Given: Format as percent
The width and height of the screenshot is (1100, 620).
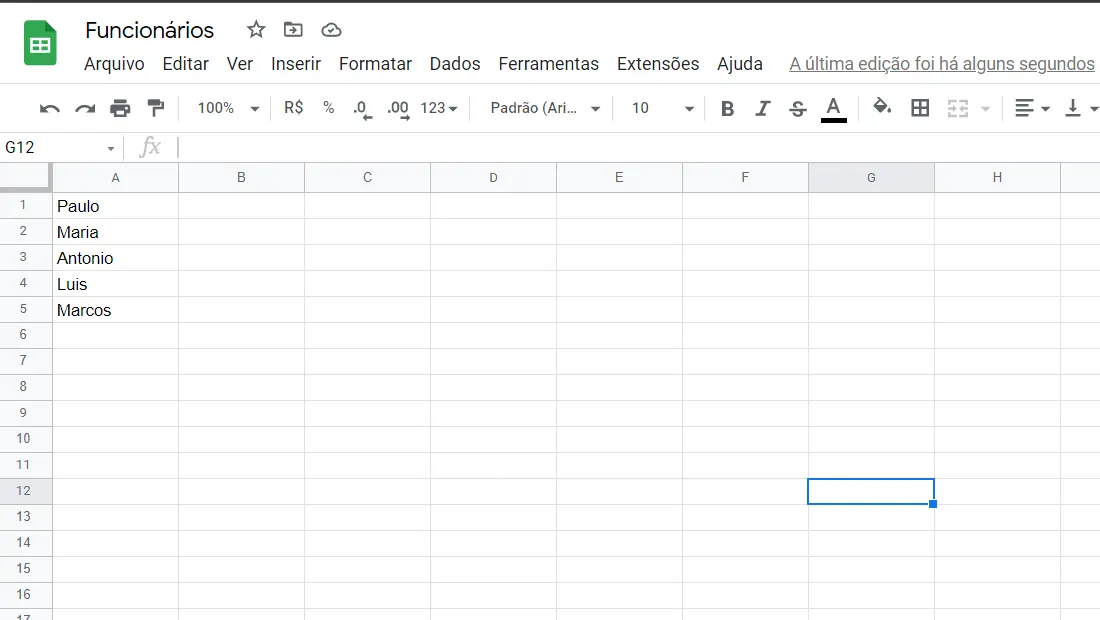Looking at the screenshot, I should [x=328, y=107].
